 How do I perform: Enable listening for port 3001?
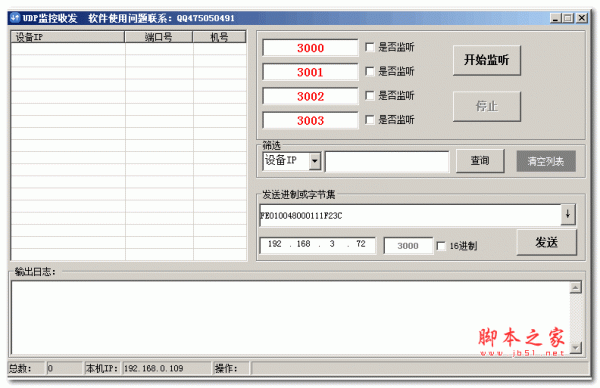370,71
